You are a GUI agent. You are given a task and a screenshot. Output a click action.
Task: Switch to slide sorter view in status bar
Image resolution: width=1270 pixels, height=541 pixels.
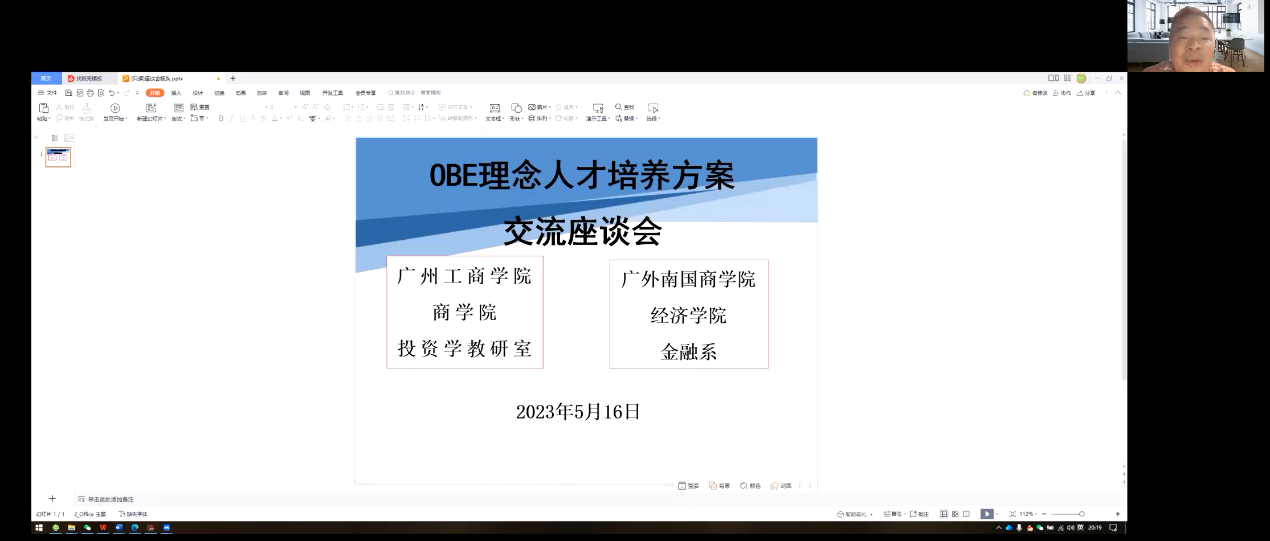click(955, 514)
